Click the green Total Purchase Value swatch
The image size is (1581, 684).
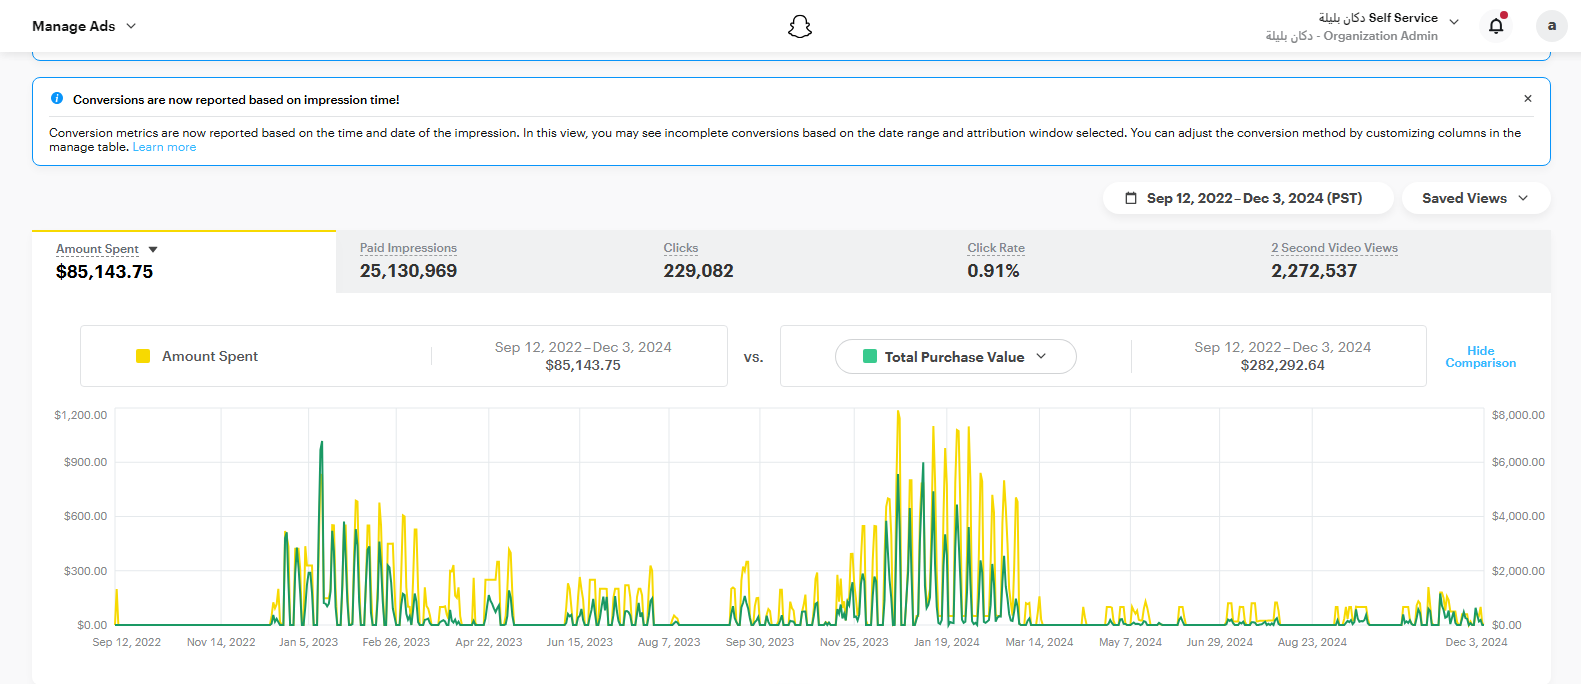[869, 357]
